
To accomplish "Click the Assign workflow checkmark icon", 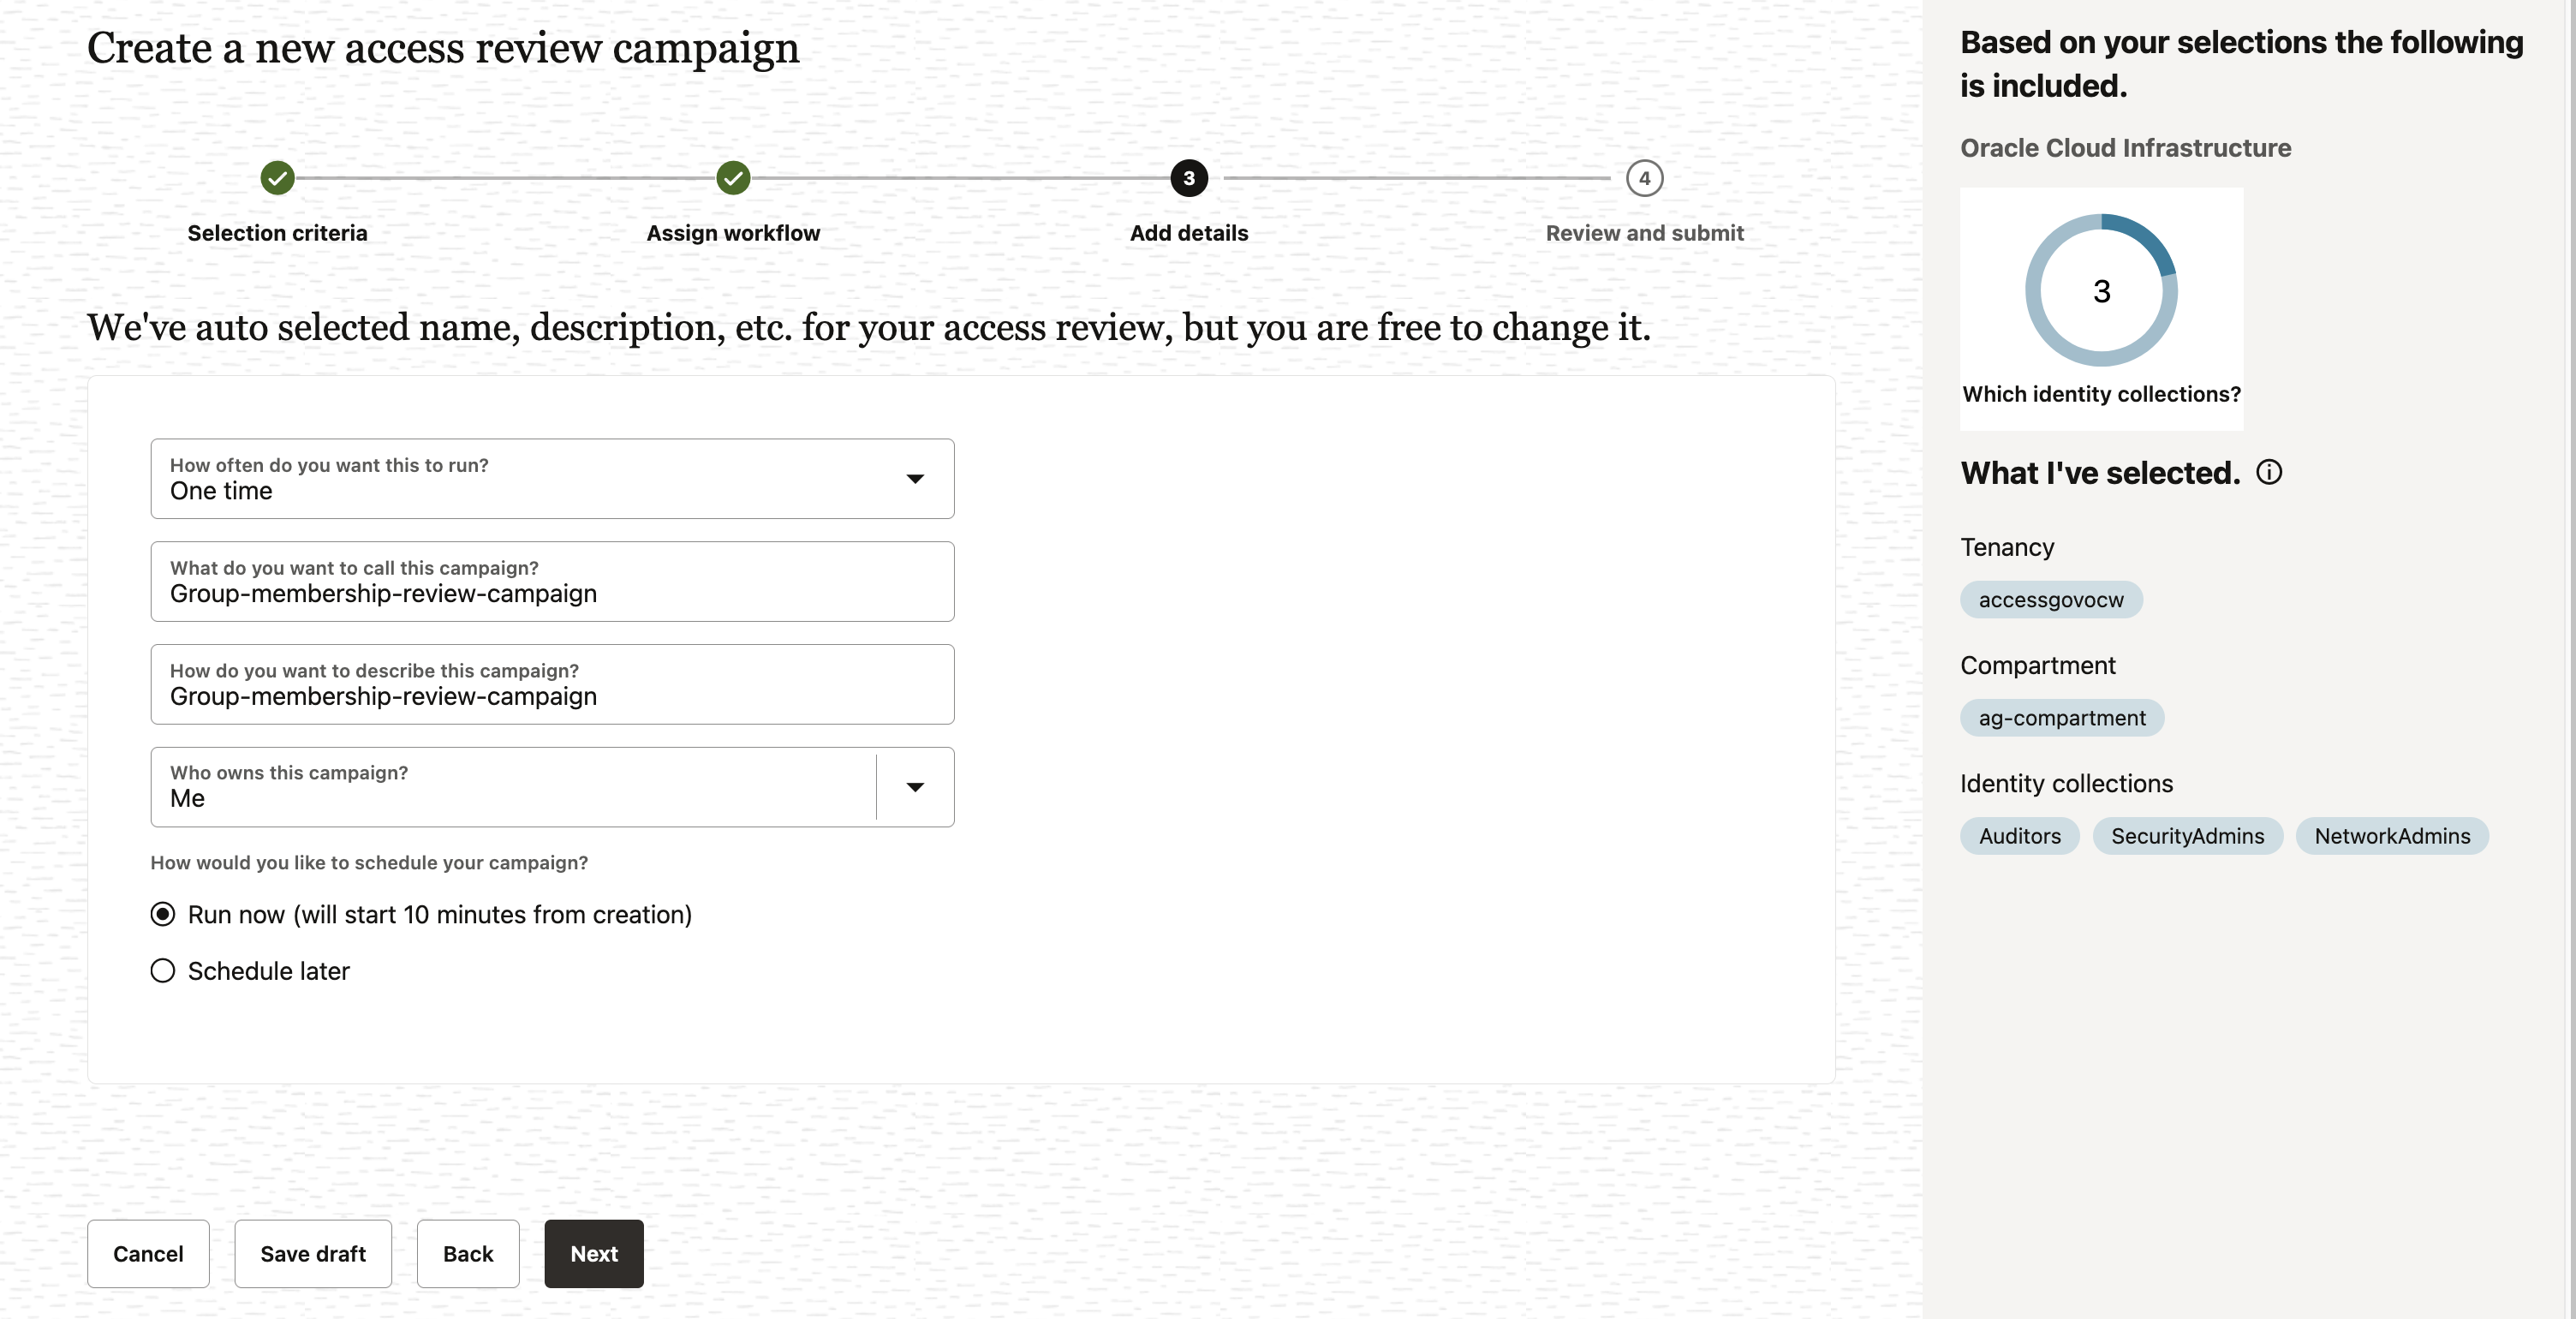I will [732, 178].
